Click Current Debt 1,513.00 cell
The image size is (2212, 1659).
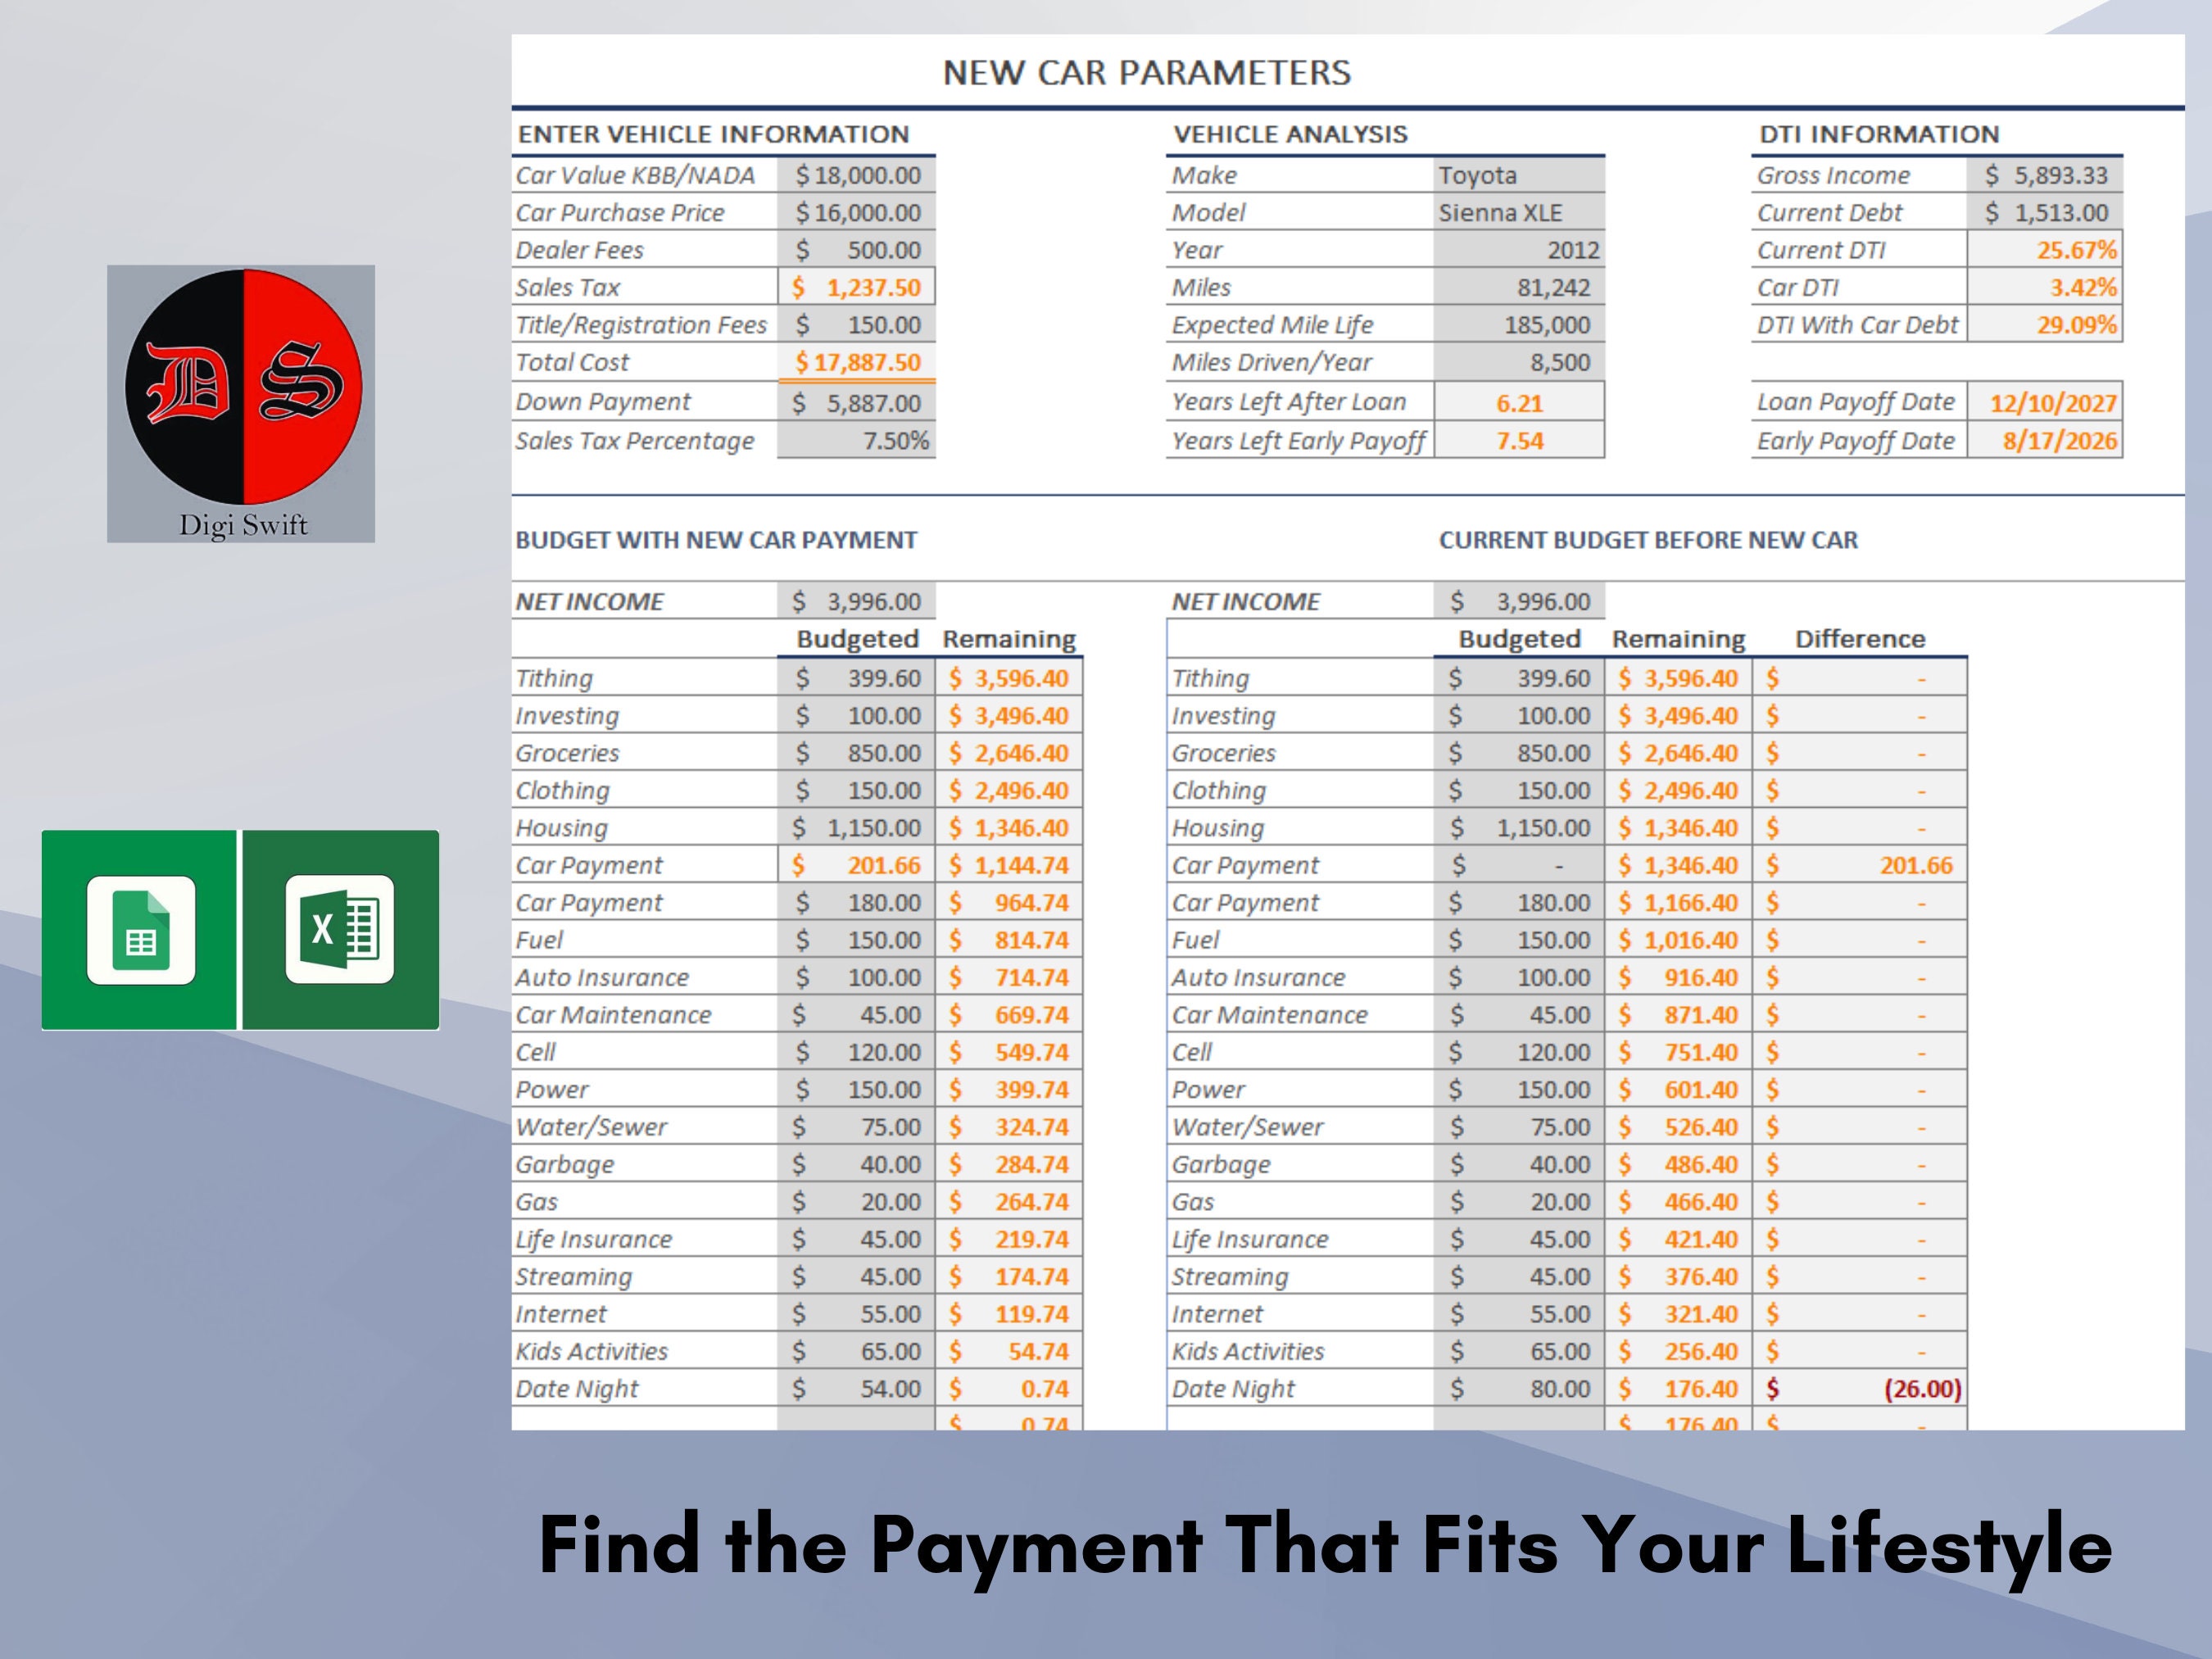2044,212
